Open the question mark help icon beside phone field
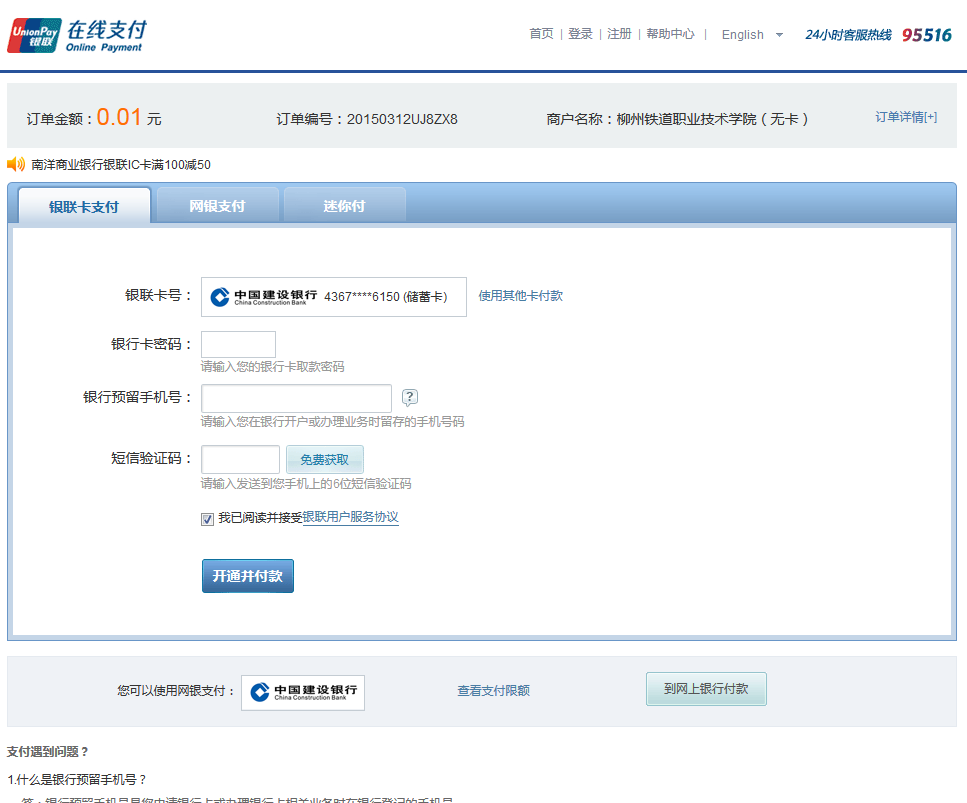Screen dimensions: 967x803 409,397
